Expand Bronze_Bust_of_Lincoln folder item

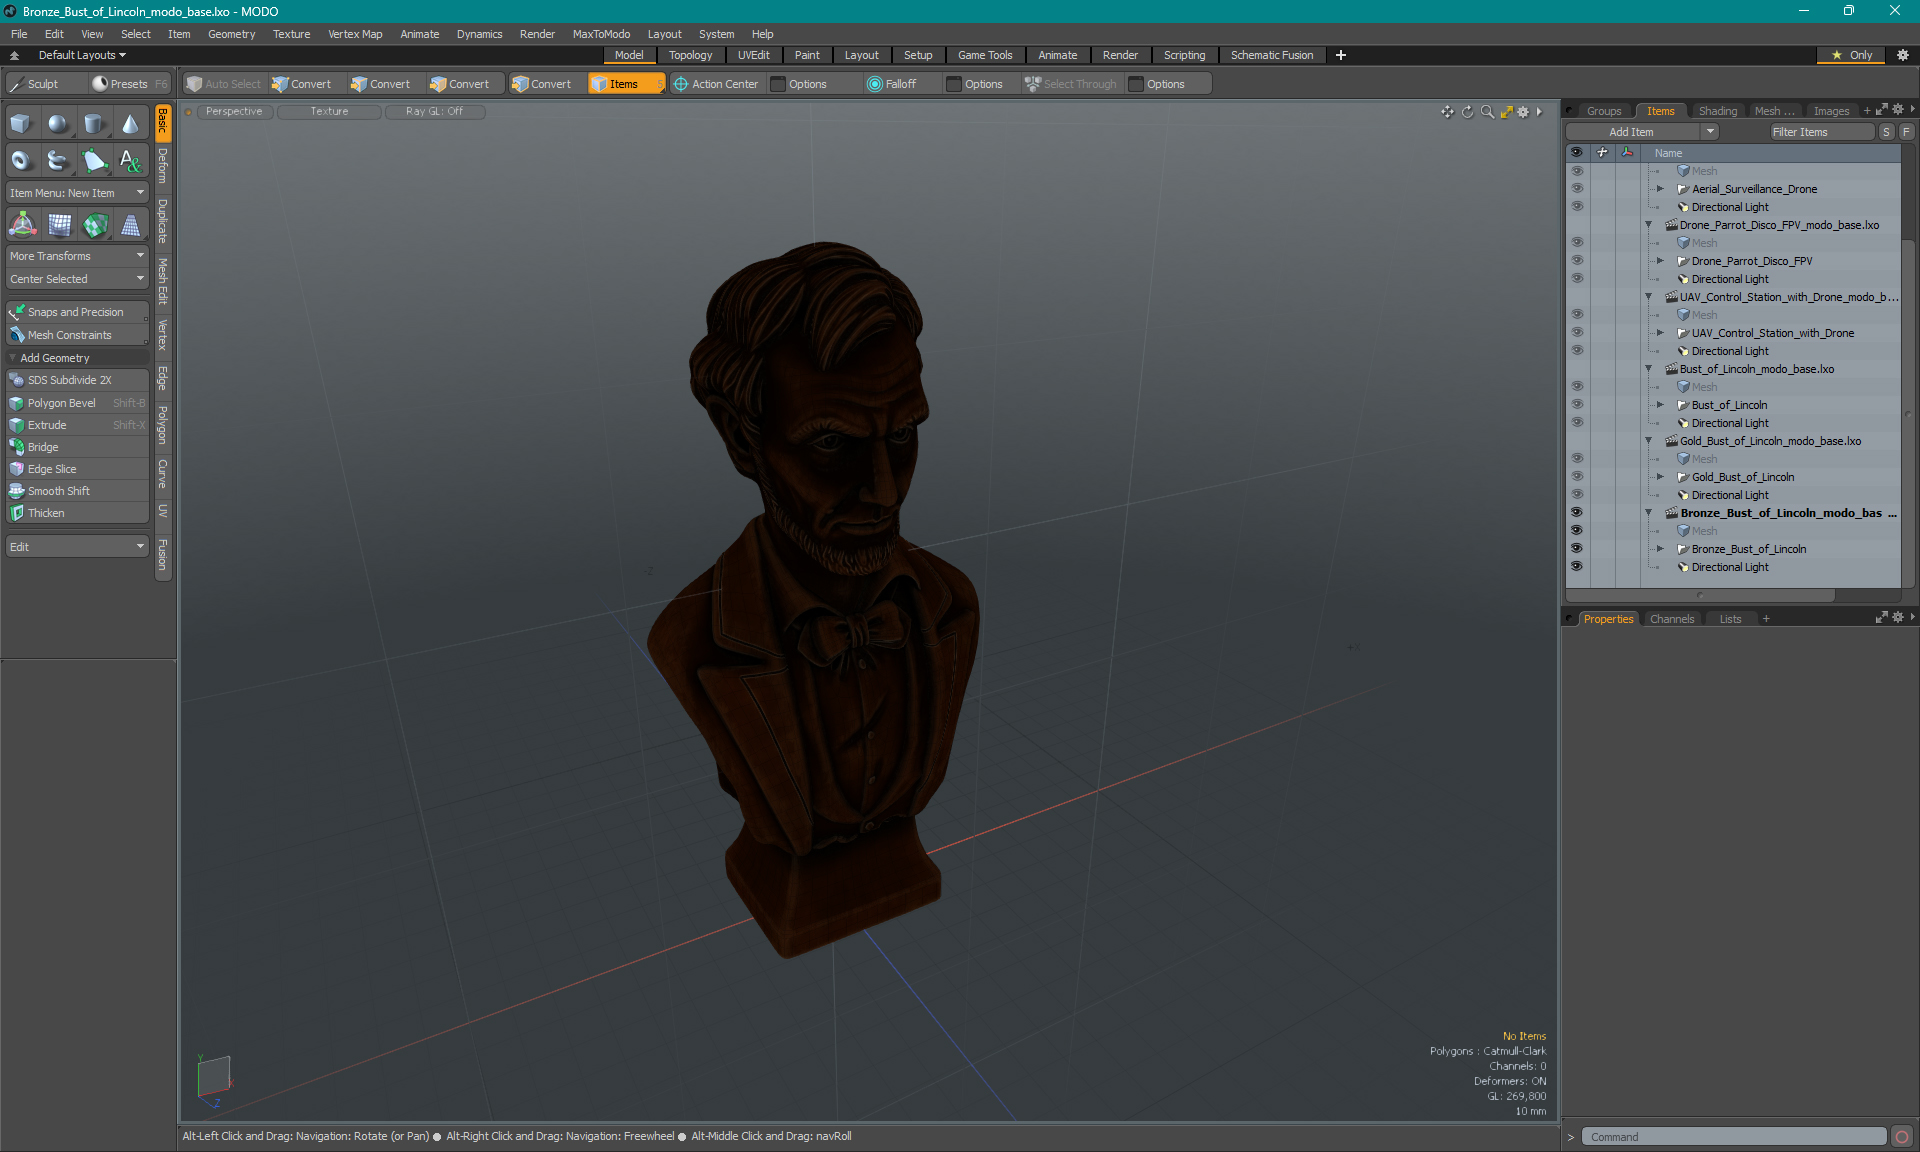pyautogui.click(x=1660, y=549)
